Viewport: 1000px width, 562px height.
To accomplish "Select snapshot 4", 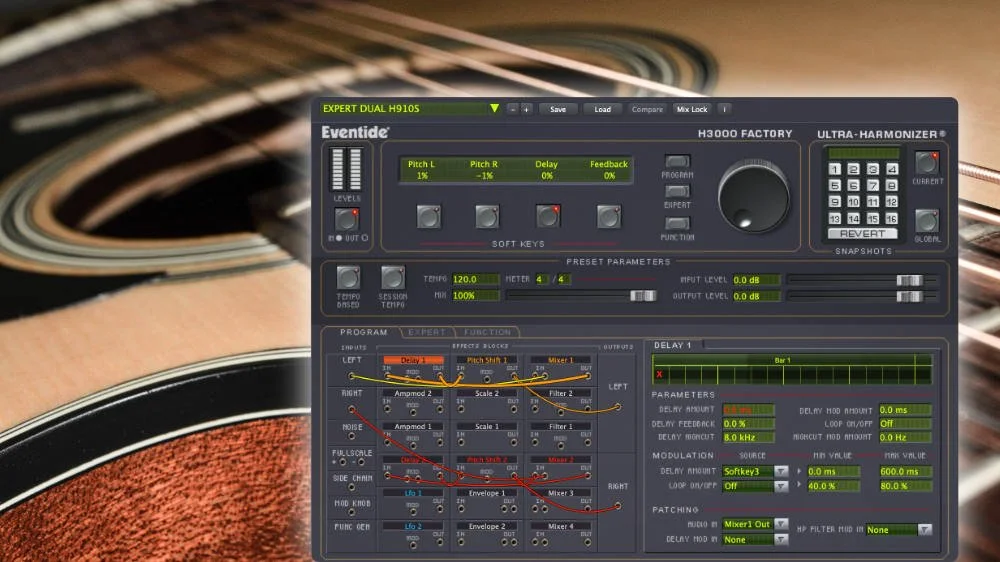I will (892, 169).
